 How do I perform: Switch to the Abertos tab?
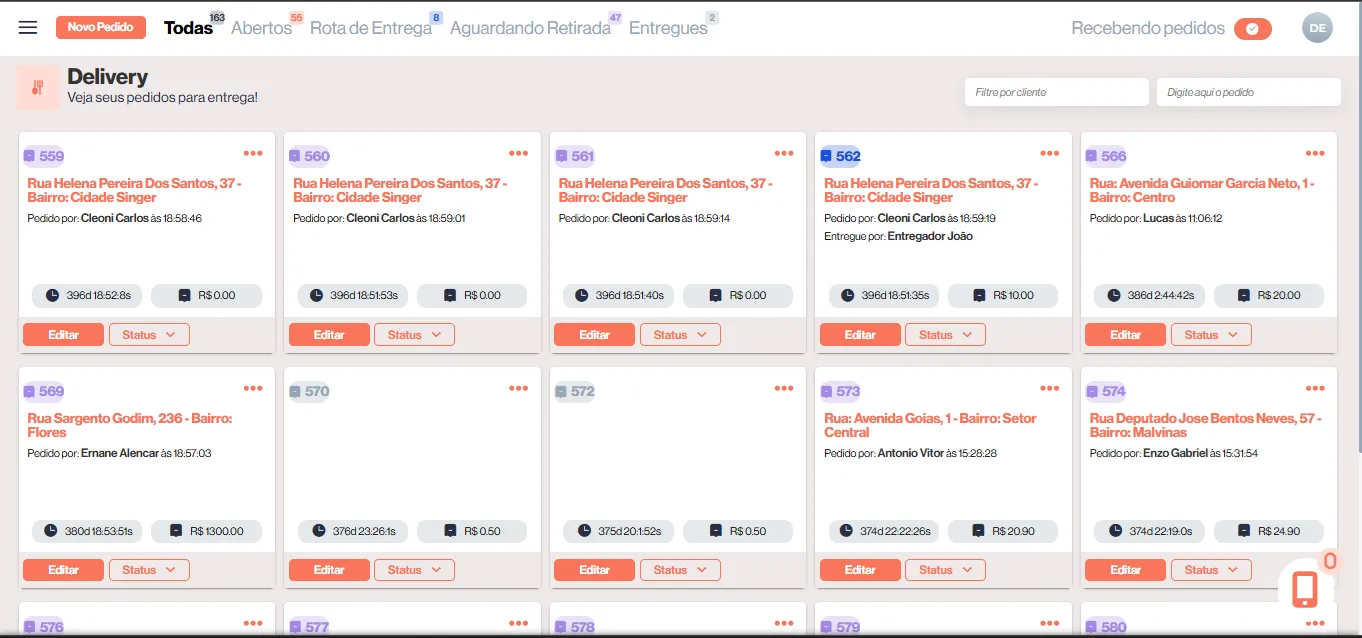pos(261,28)
